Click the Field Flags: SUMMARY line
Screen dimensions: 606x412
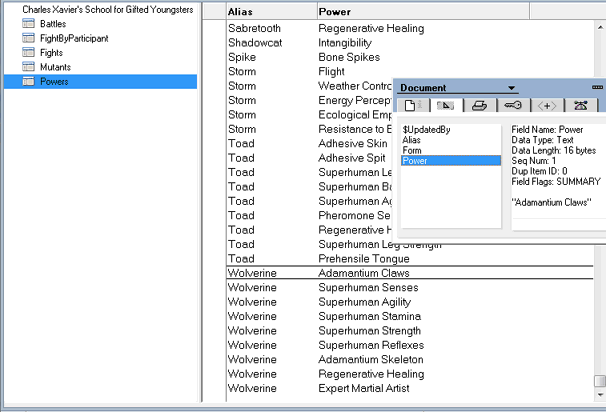click(x=556, y=182)
